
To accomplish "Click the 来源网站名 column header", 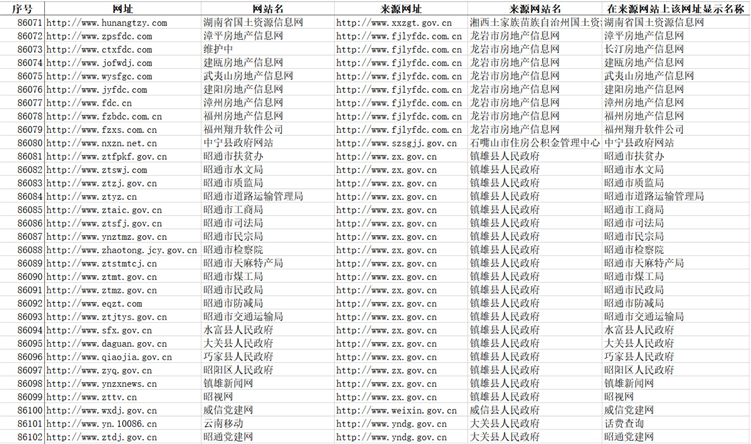I will pos(535,7).
